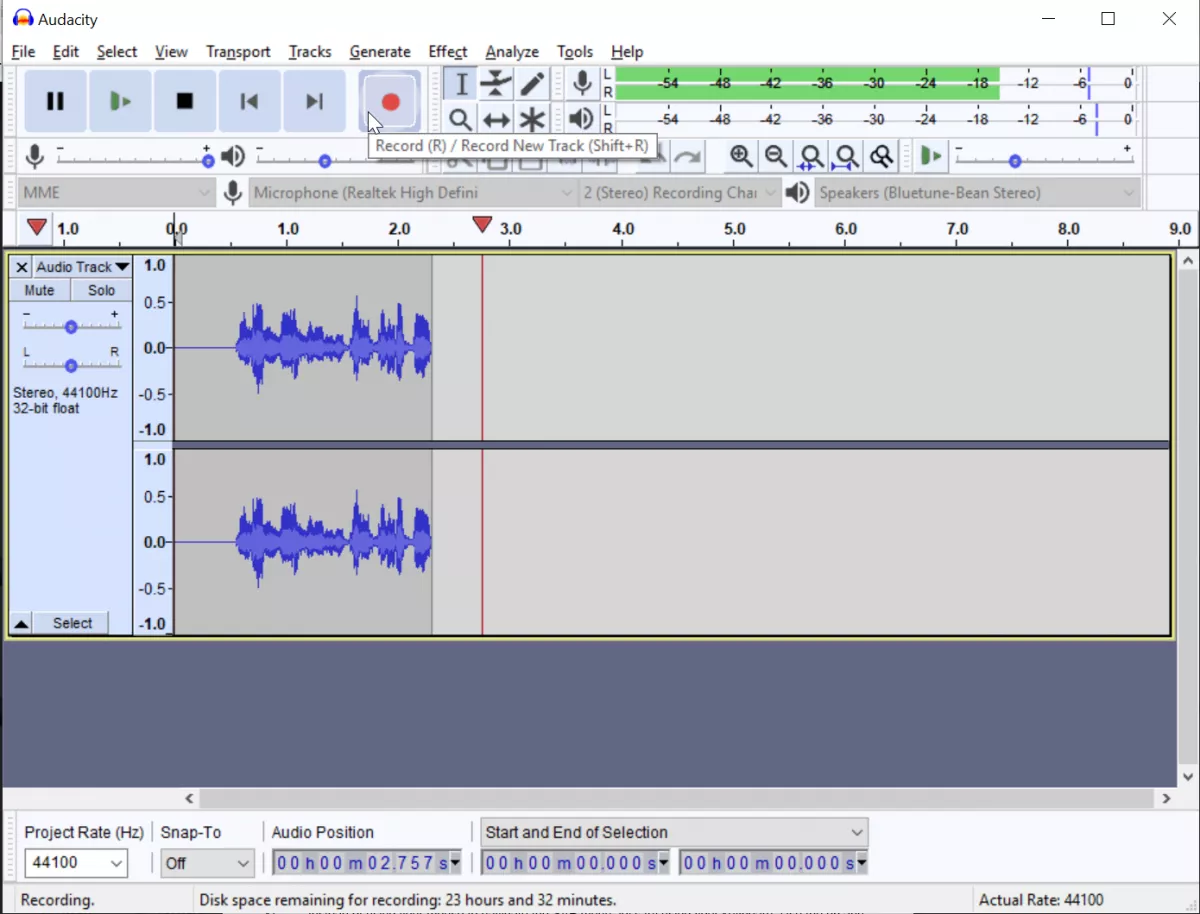This screenshot has width=1200, height=914.
Task: Click the red Record button
Action: pos(390,101)
